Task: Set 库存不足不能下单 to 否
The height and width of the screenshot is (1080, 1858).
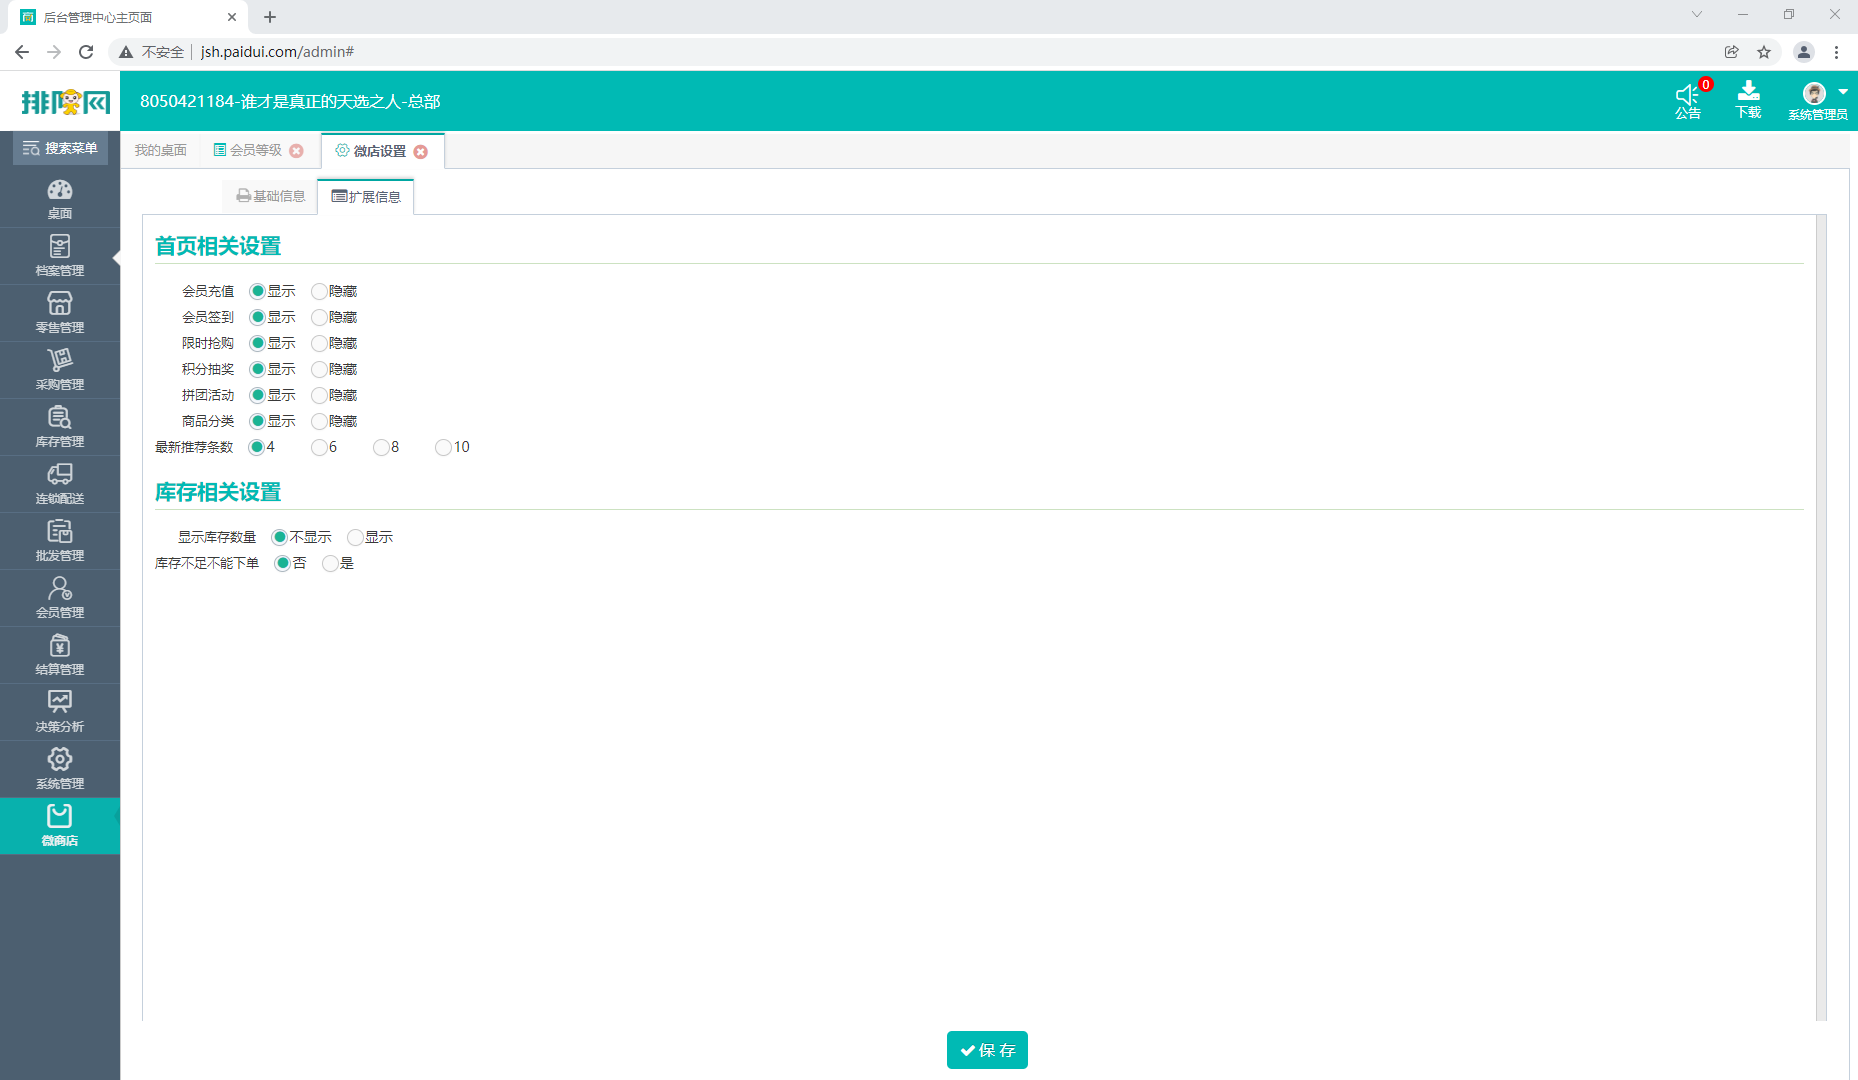Action: 282,564
